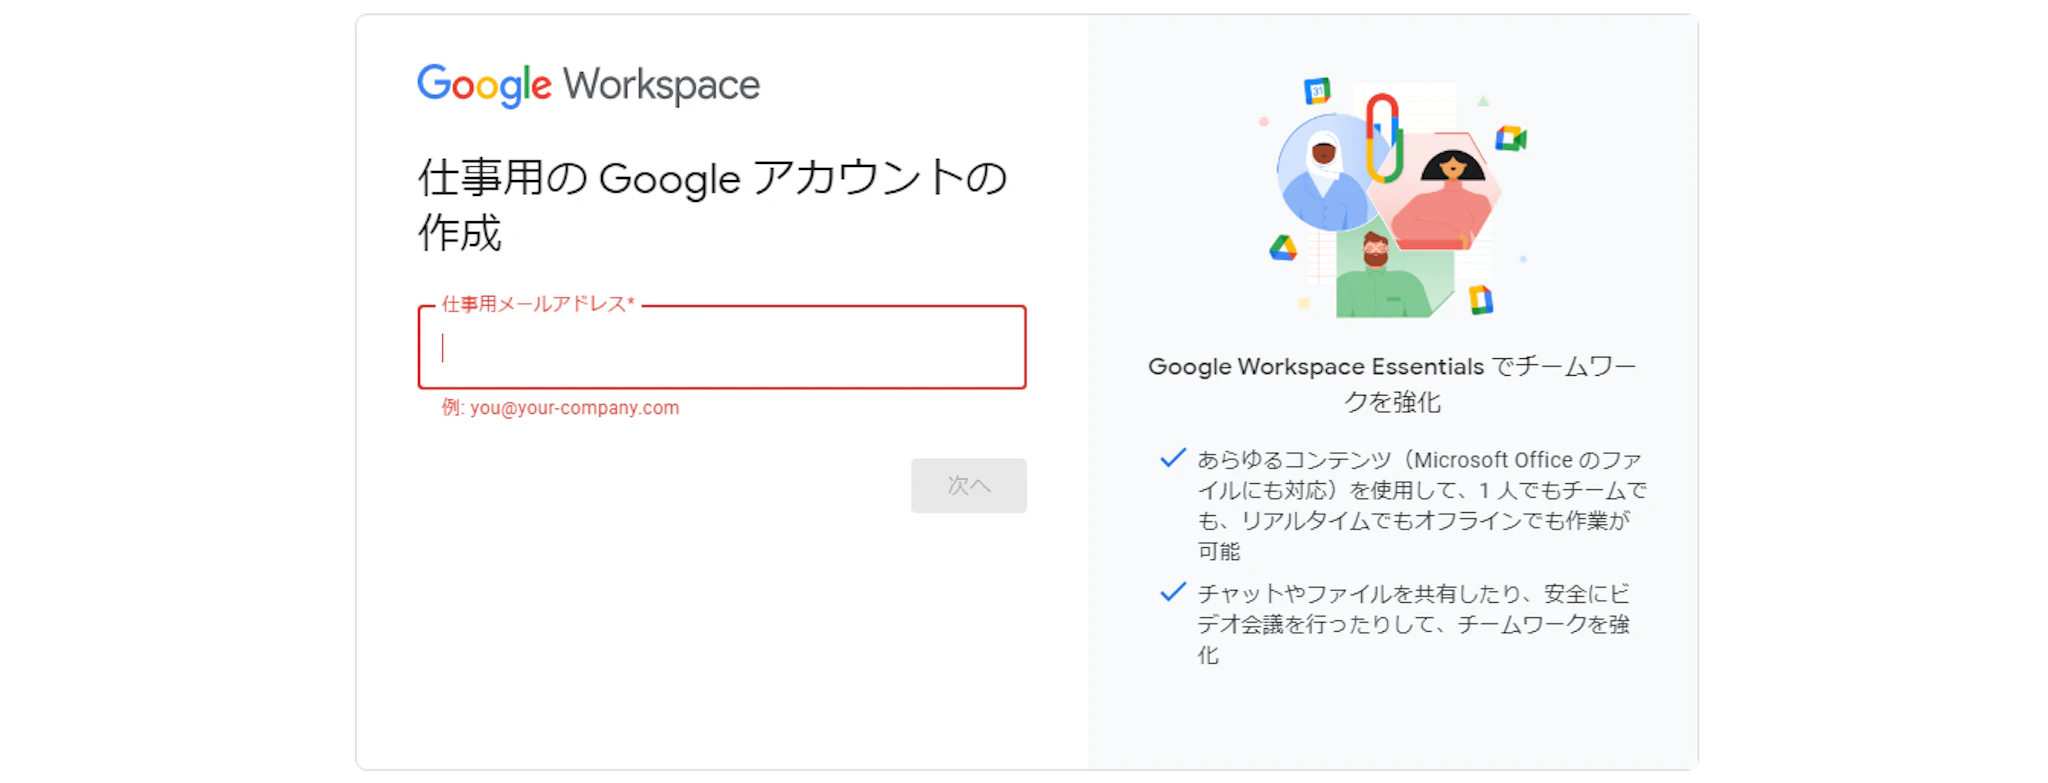Click the Google Calendar icon in illustration
Screen dimensions: 2048x783
tap(1317, 91)
